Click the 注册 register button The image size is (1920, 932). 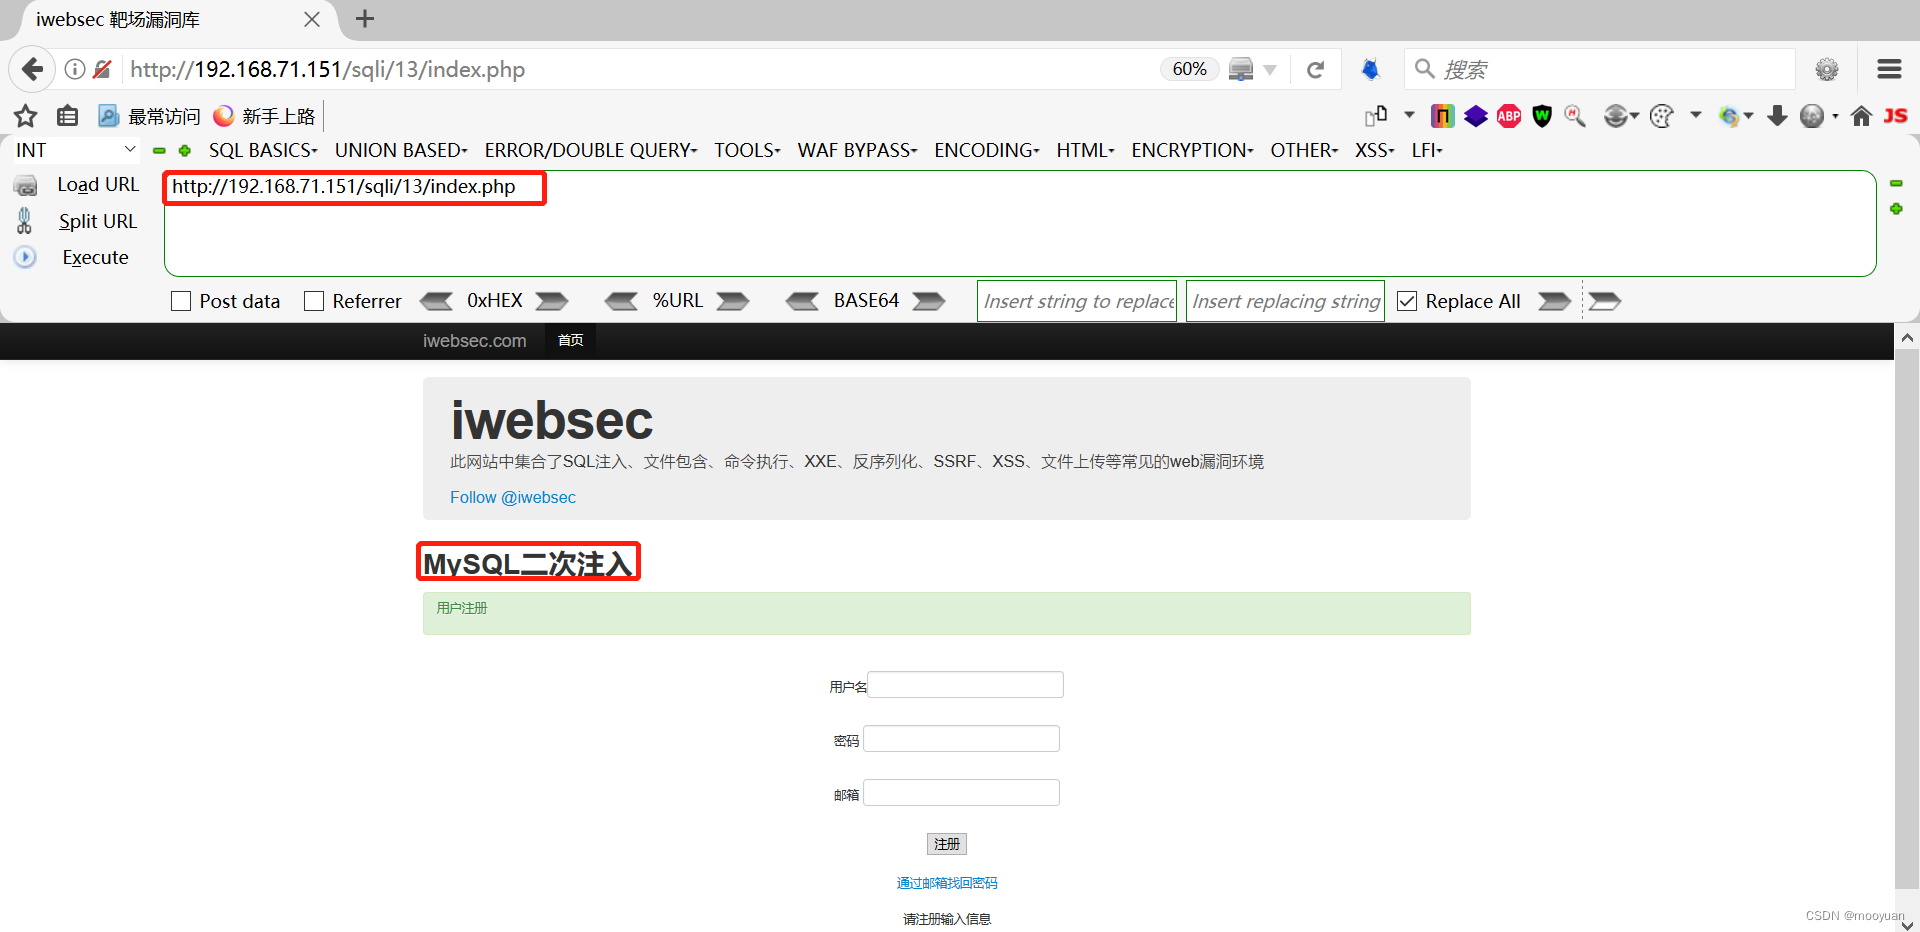click(946, 844)
